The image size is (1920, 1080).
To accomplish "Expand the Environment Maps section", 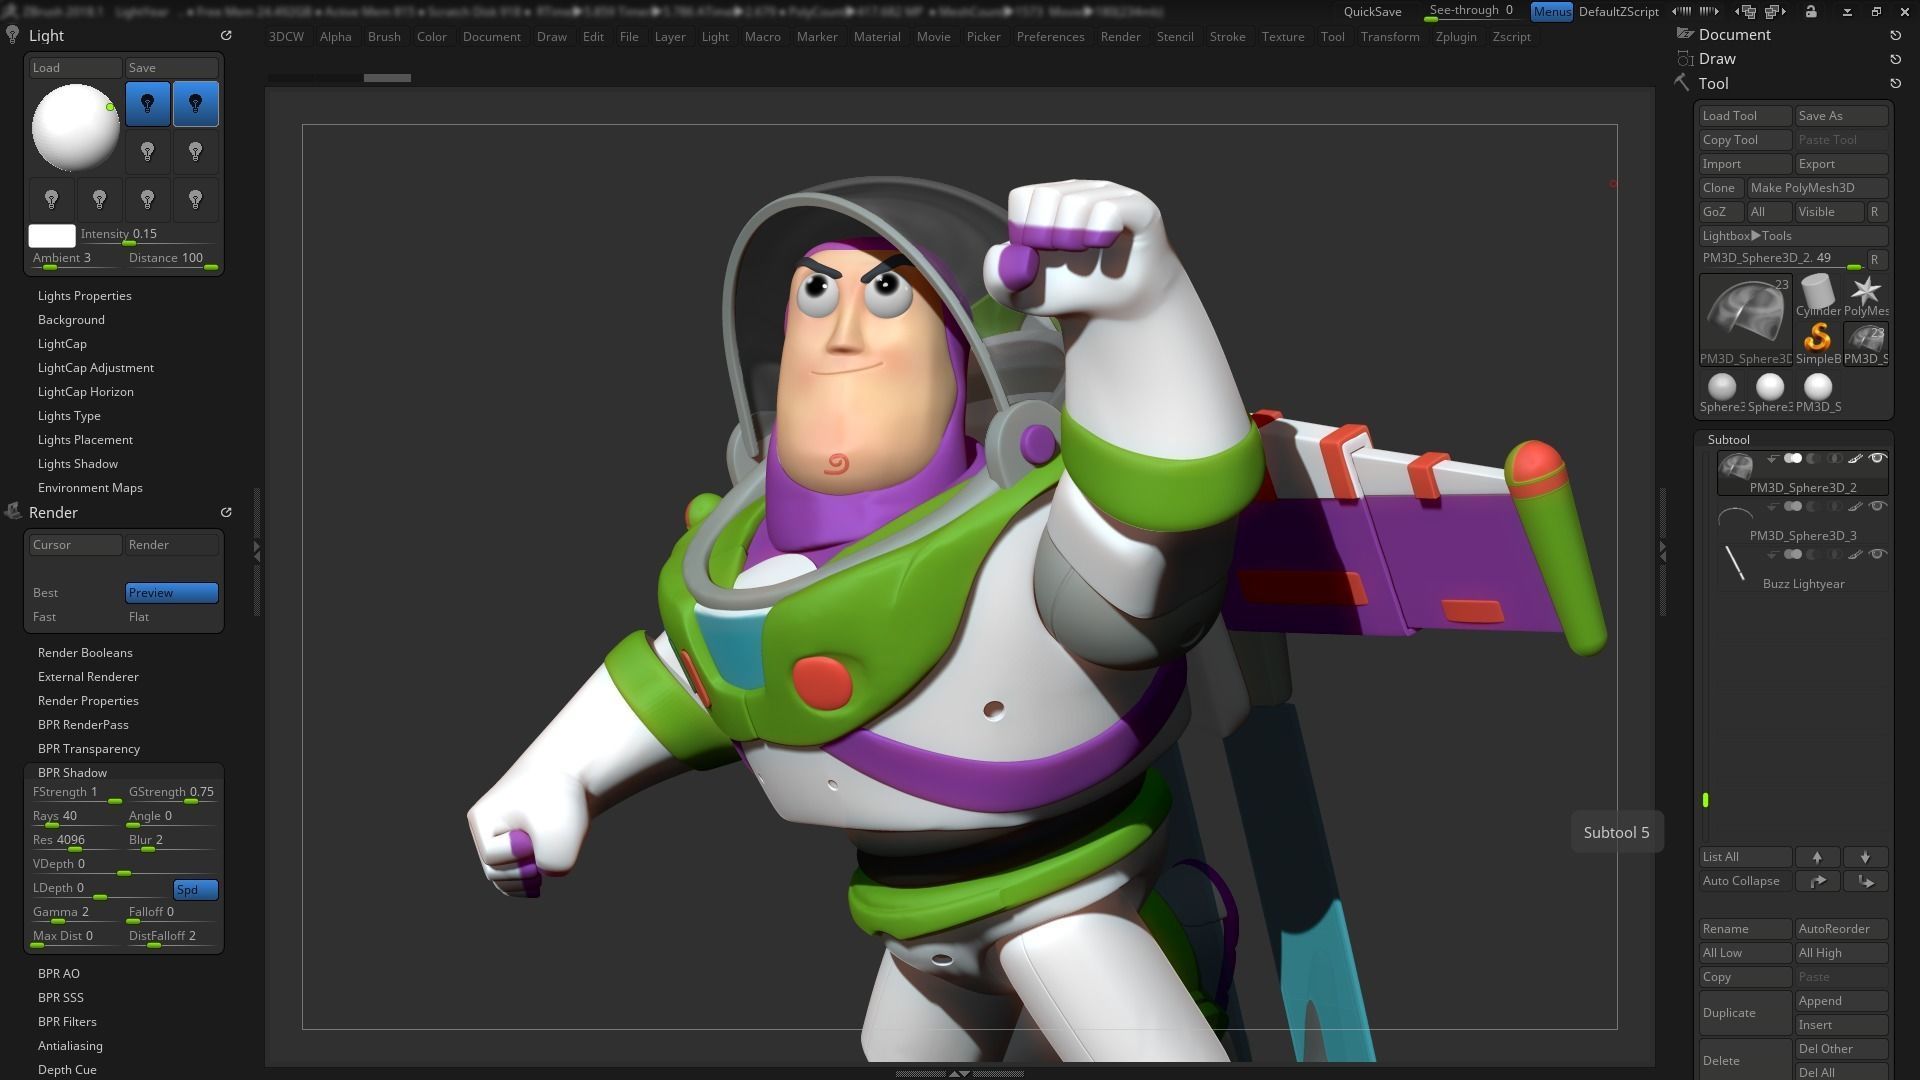I will (90, 488).
